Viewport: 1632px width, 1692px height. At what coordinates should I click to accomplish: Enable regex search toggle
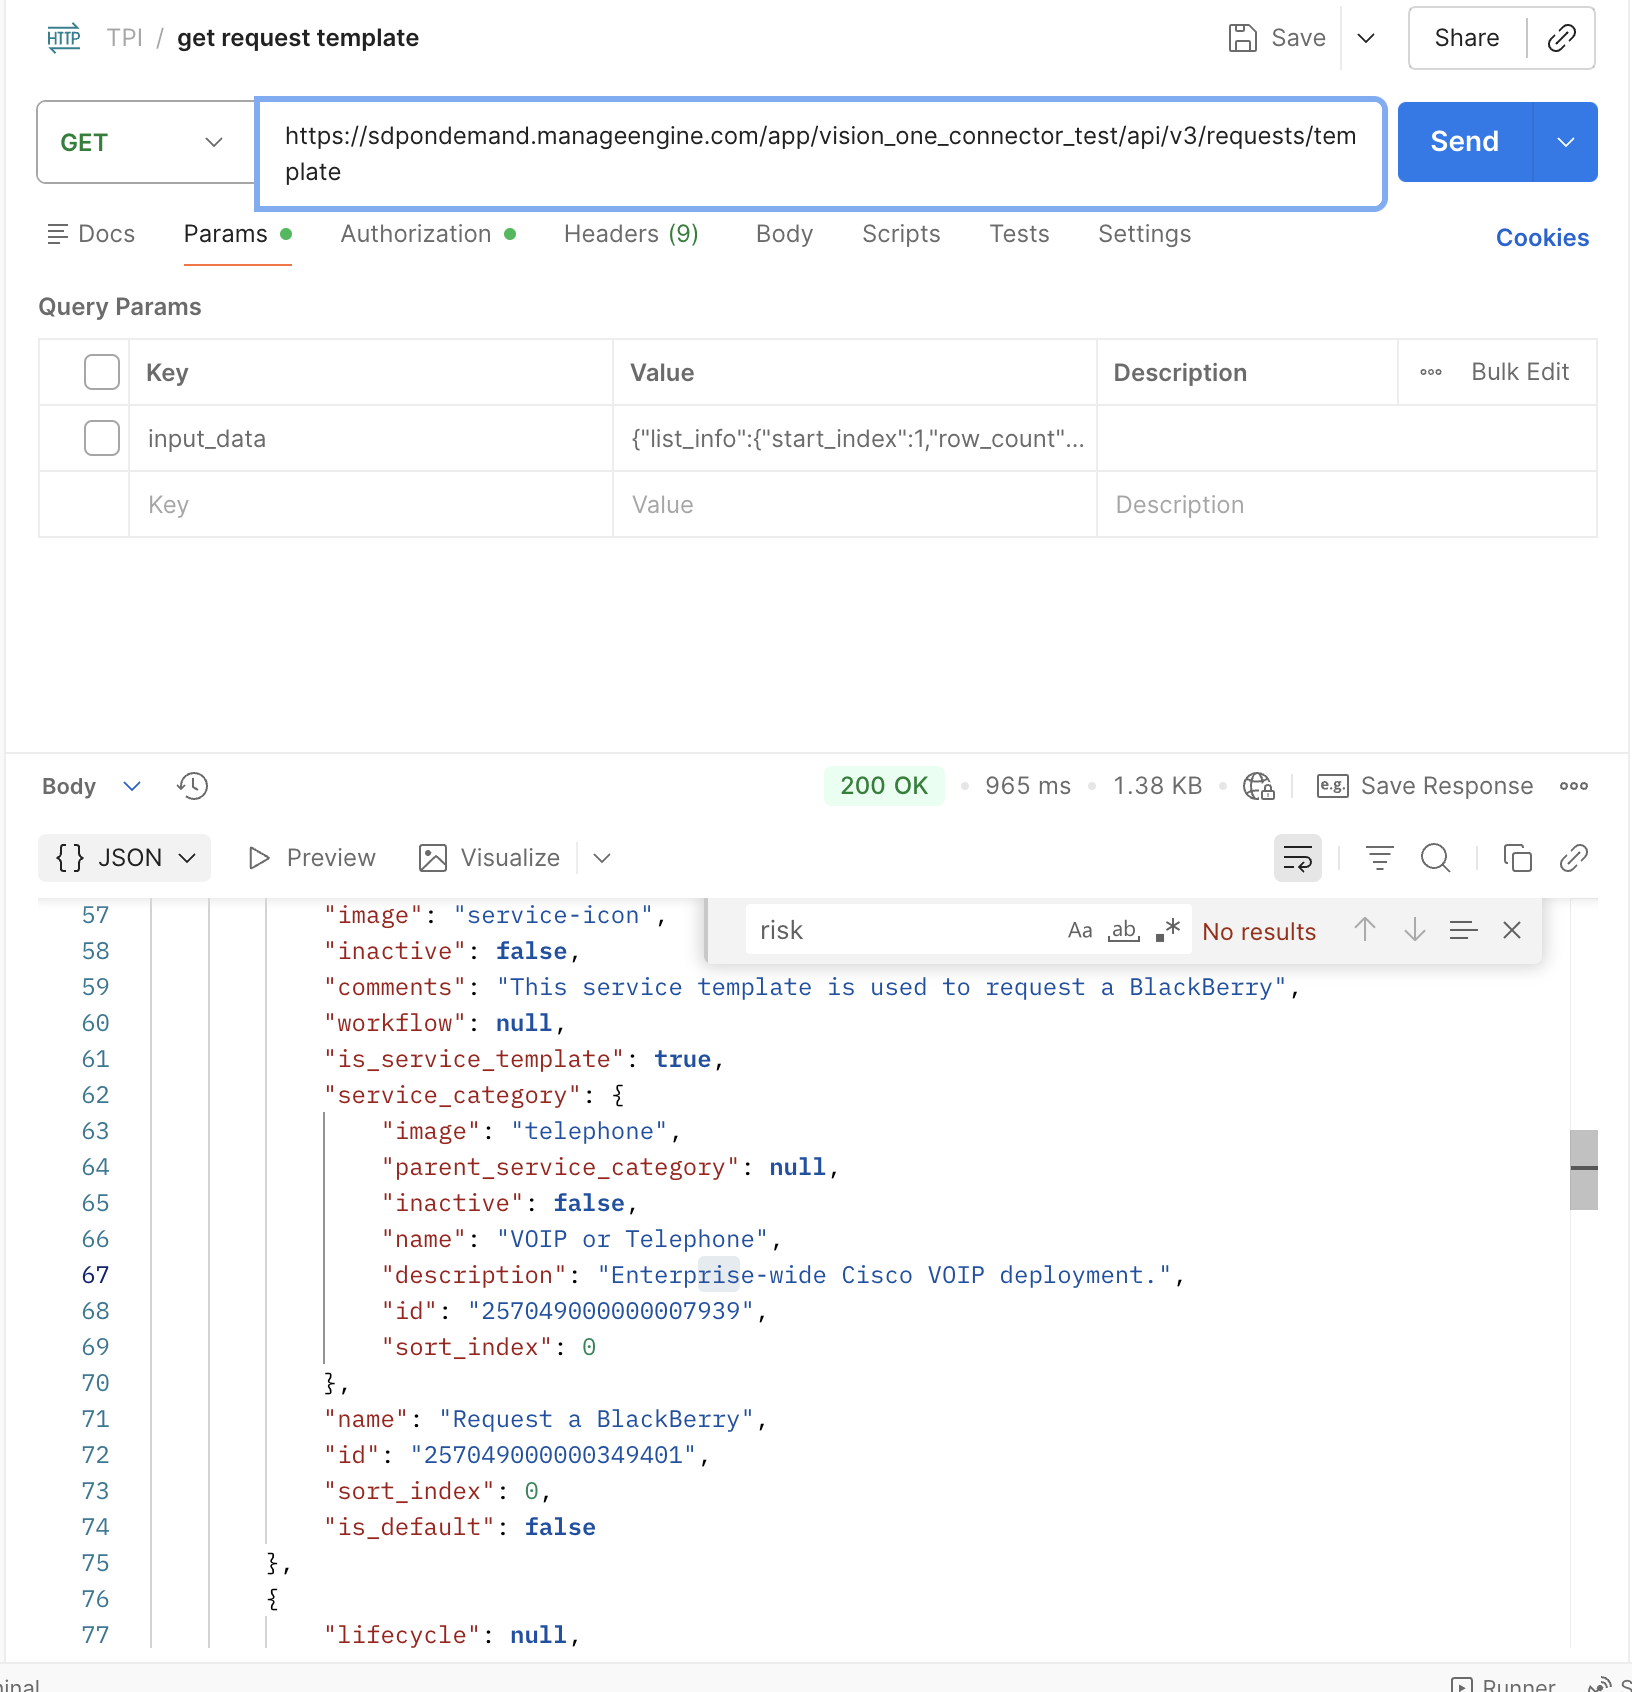point(1167,931)
